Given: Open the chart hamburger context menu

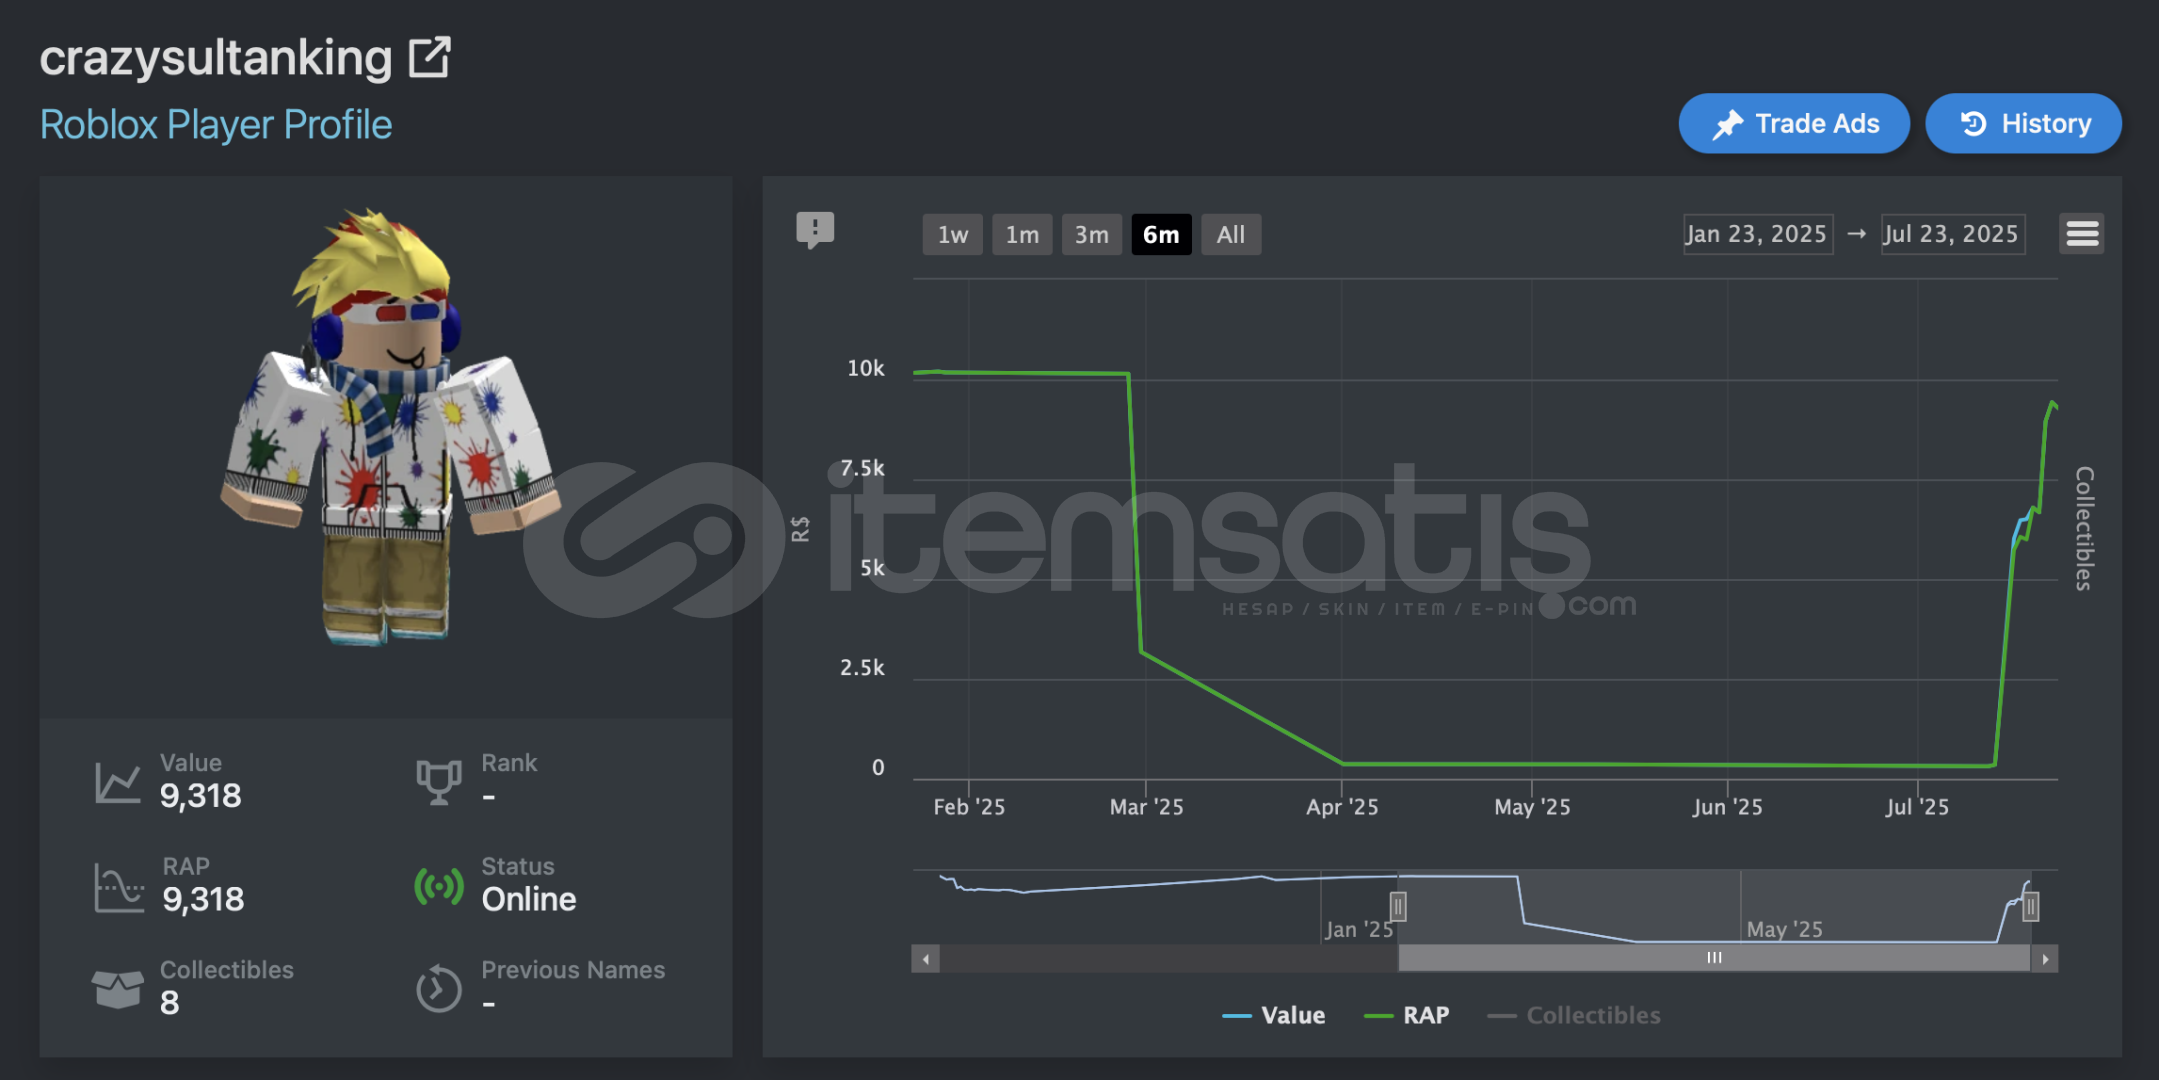Looking at the screenshot, I should click(2082, 234).
